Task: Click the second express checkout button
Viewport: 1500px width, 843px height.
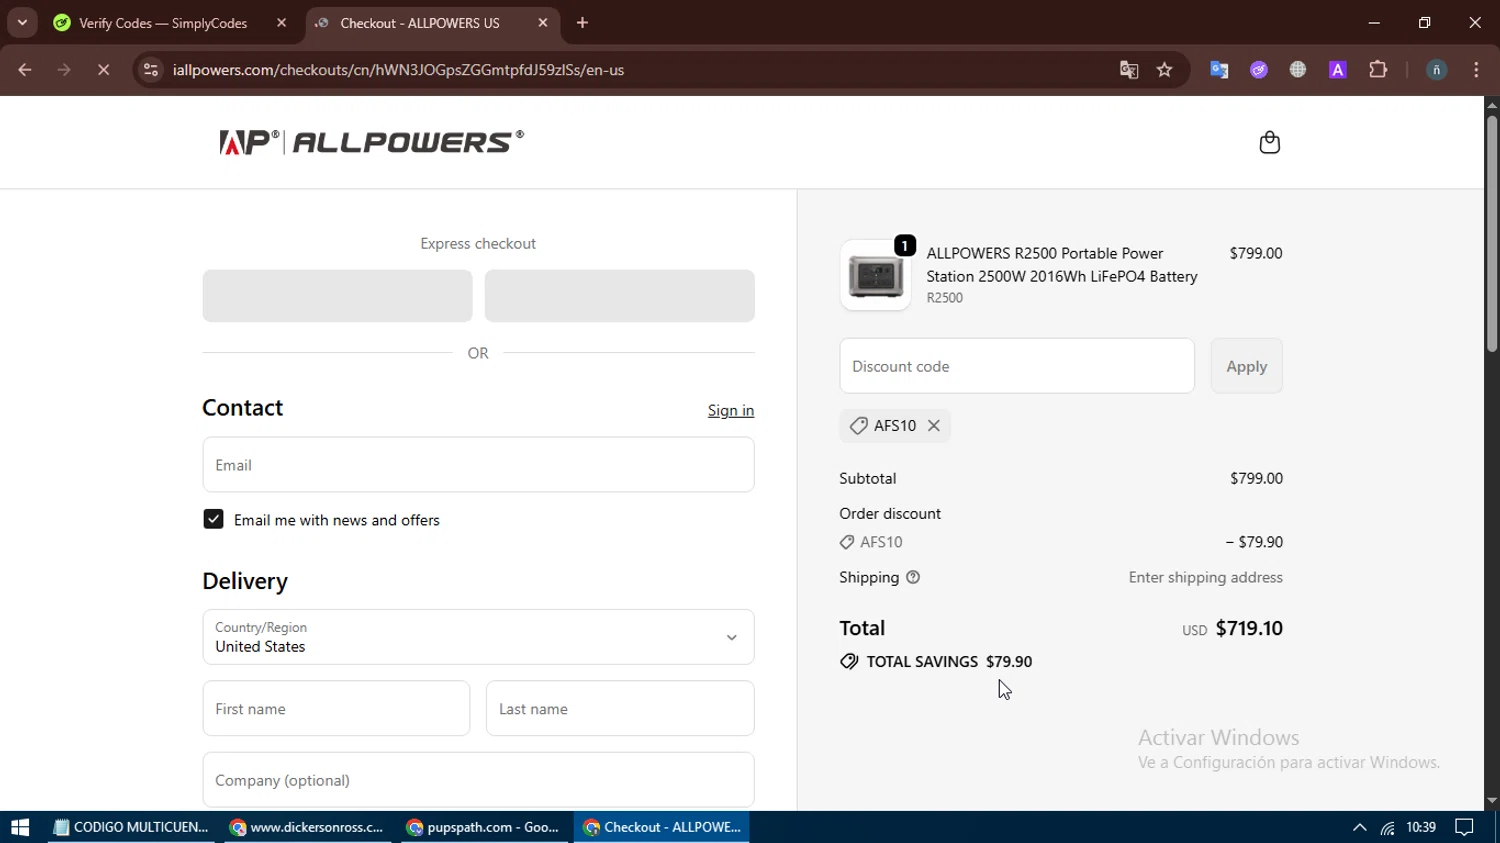Action: [x=620, y=296]
